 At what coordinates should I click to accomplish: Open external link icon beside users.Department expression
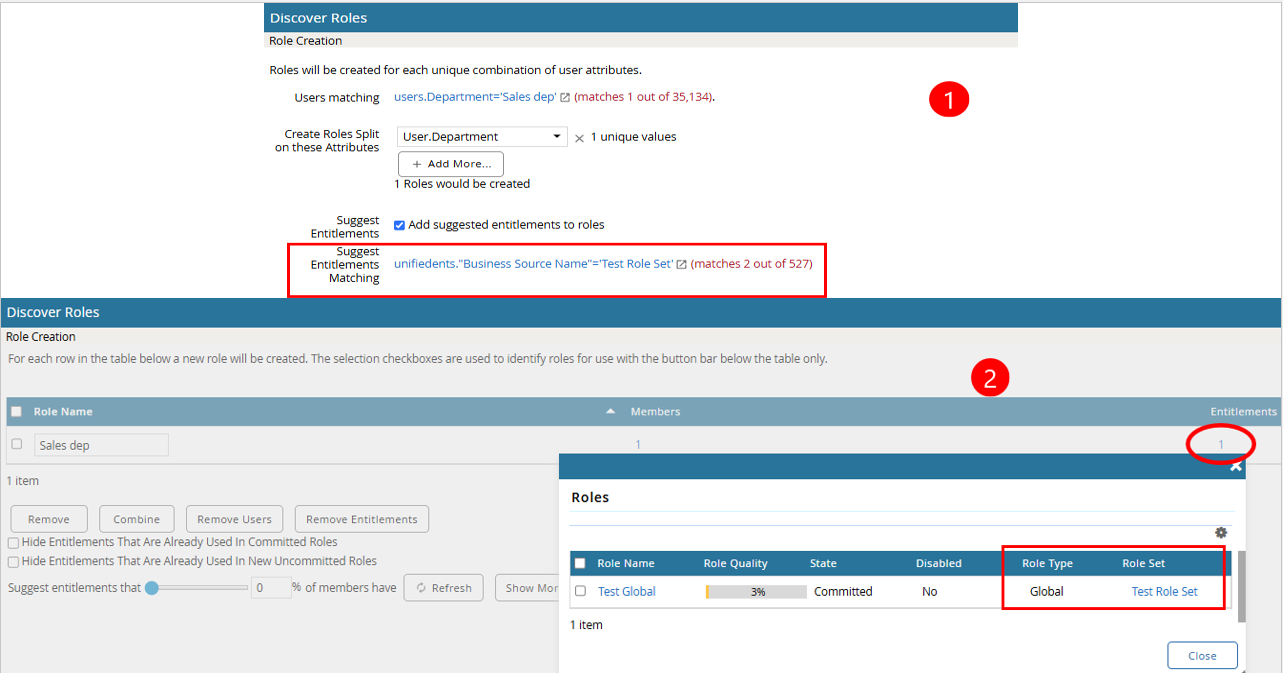(x=565, y=98)
